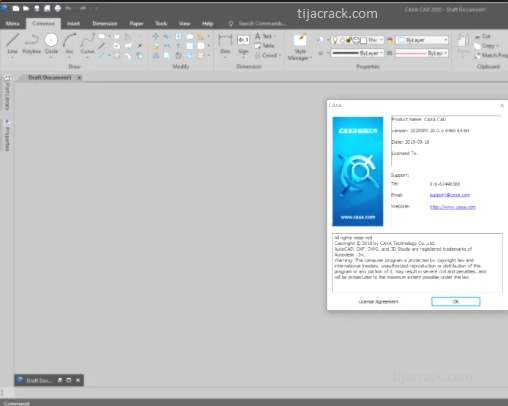This screenshot has height=406, width=508.
Task: Toggle layer on/off light bulb
Action: pos(335,40)
